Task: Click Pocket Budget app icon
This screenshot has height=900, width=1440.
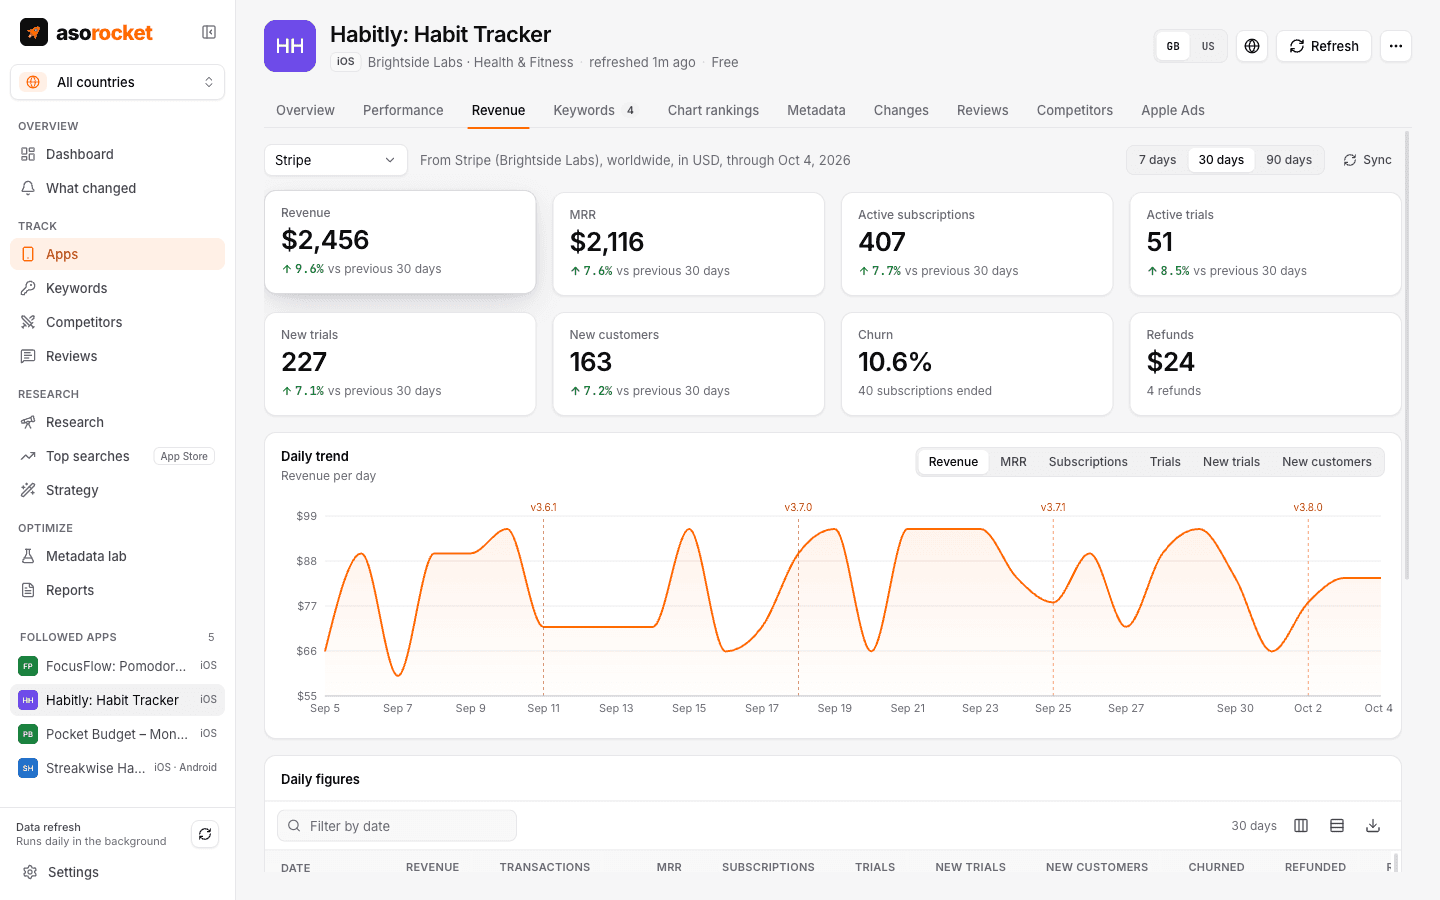Action: [28, 734]
